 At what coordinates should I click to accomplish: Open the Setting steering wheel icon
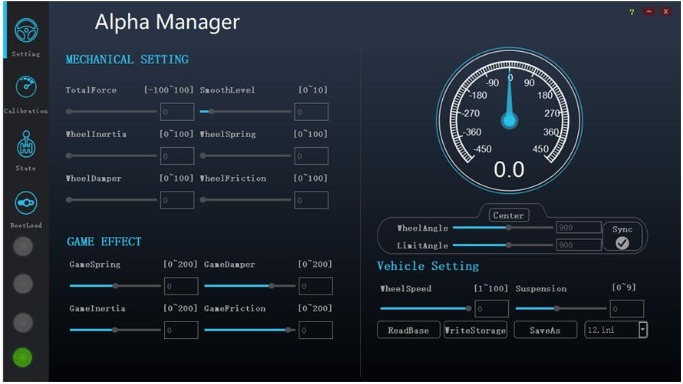coord(26,30)
